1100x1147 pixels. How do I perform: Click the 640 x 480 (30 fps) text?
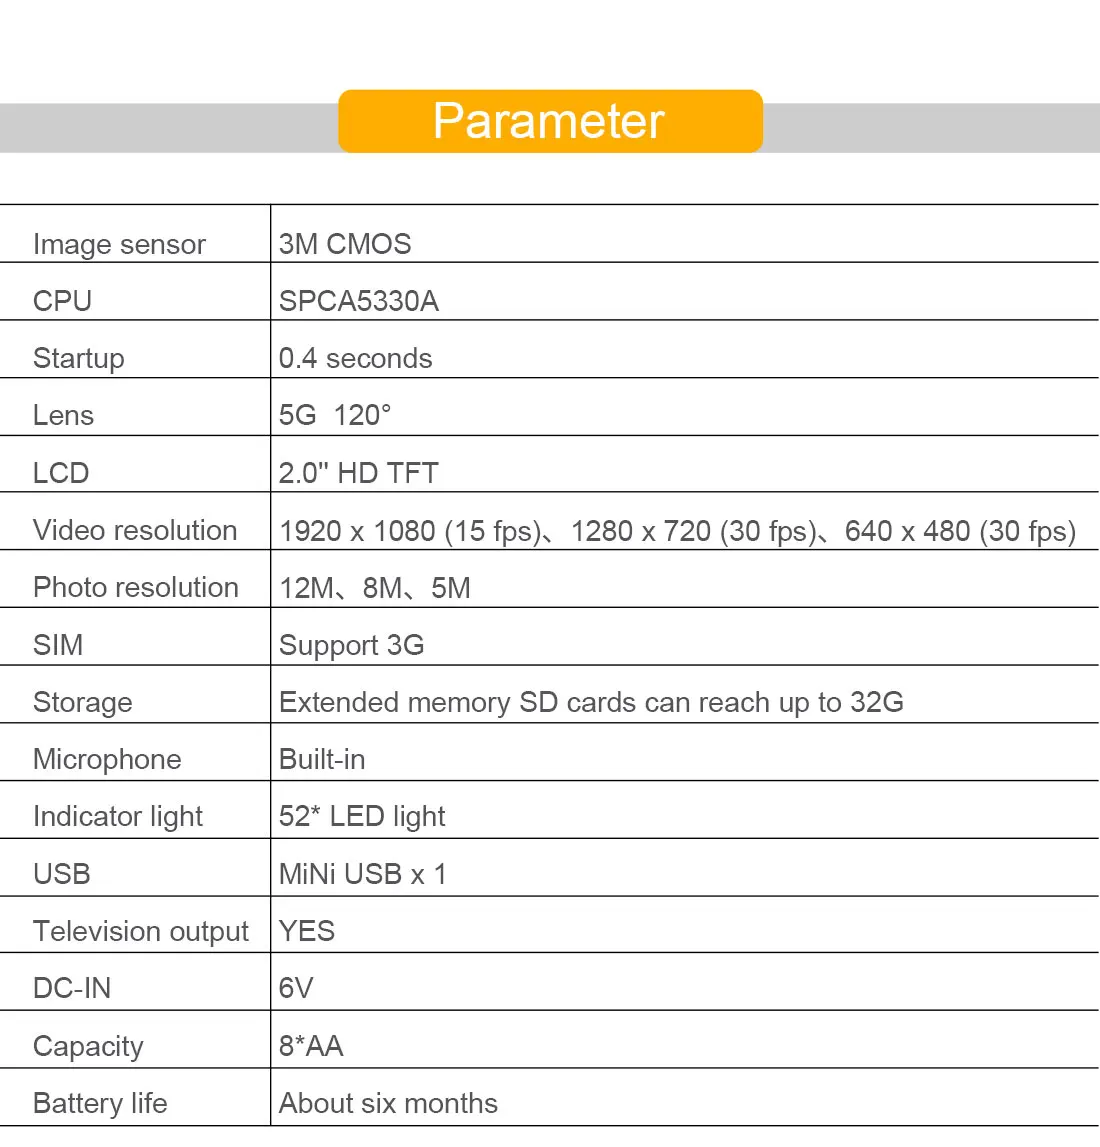pyautogui.click(x=960, y=531)
